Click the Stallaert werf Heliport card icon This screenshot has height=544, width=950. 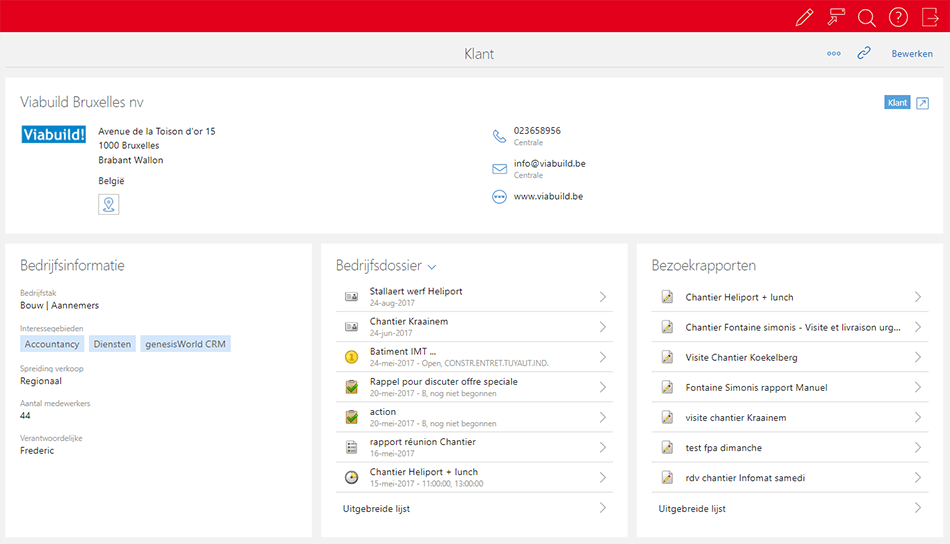tap(351, 297)
